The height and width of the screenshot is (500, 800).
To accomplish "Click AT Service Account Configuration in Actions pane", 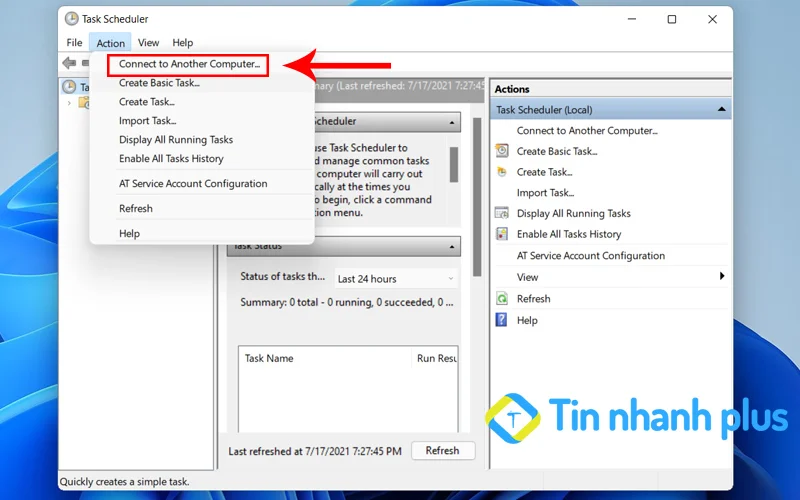I will tap(591, 256).
